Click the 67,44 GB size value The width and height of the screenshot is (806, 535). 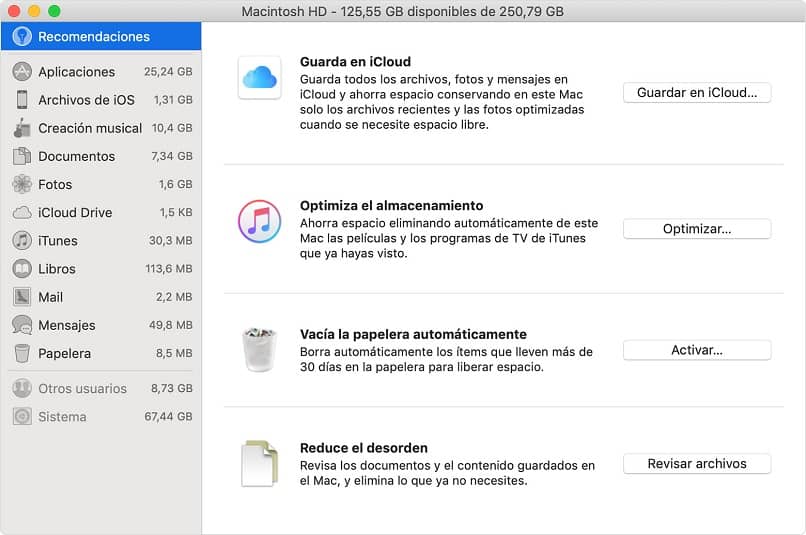[x=169, y=416]
